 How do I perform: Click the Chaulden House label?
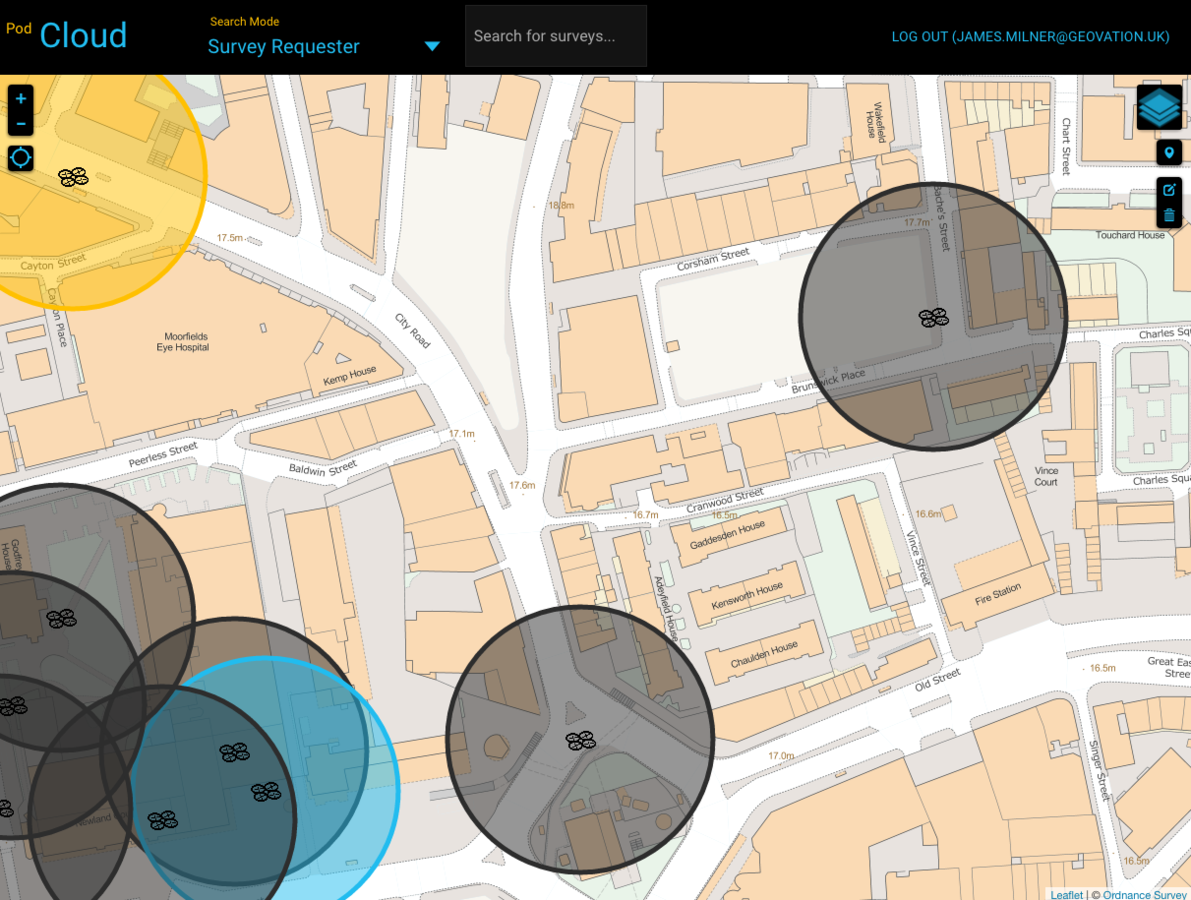coord(764,654)
